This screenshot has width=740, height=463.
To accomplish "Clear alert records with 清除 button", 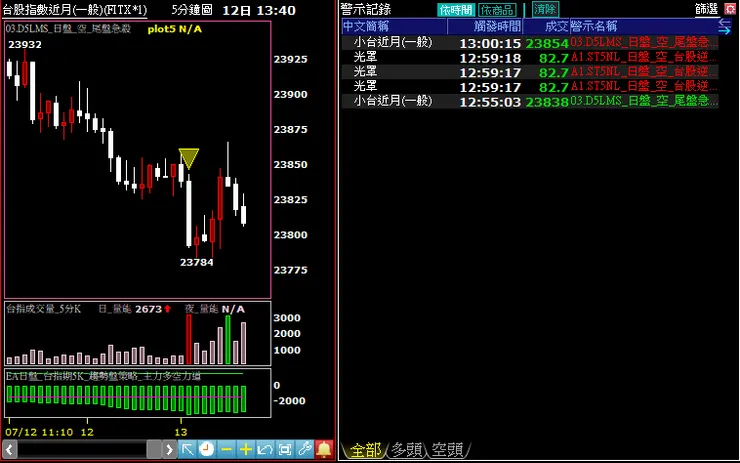I will (x=545, y=9).
